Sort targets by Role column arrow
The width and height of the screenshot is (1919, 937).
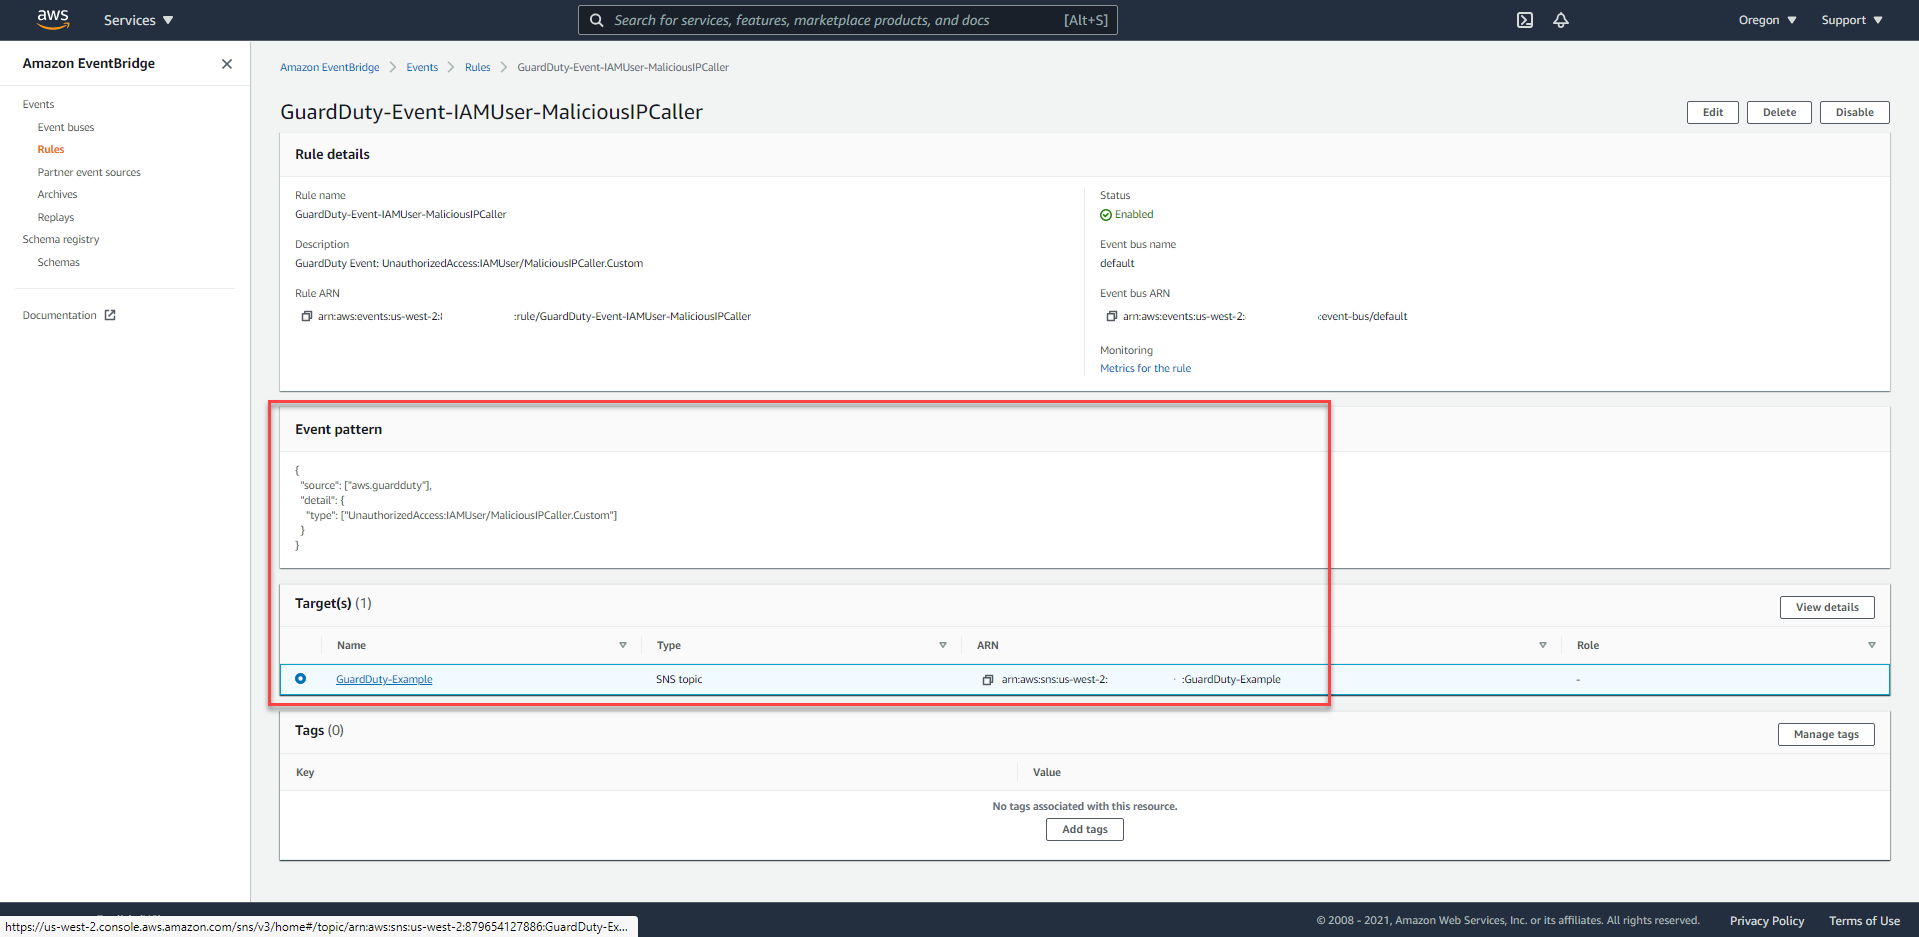[1872, 645]
